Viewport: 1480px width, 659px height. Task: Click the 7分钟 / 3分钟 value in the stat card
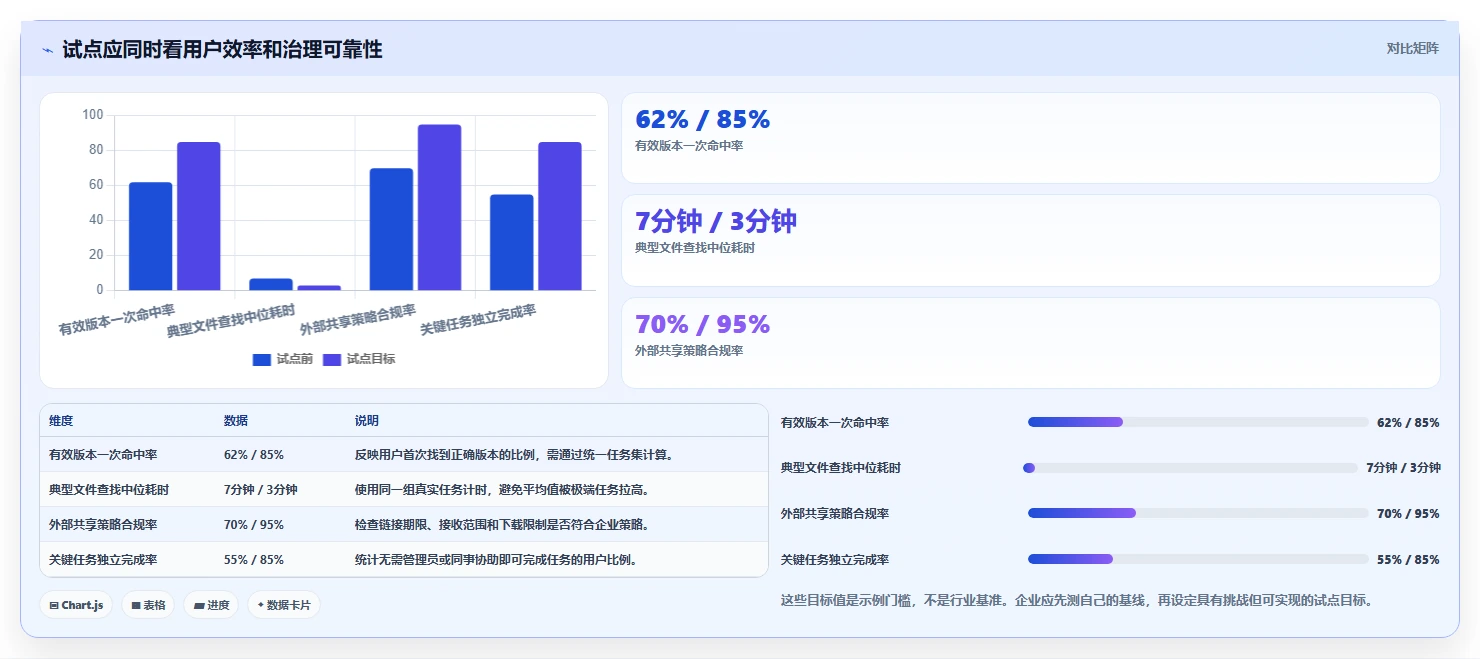click(x=716, y=221)
